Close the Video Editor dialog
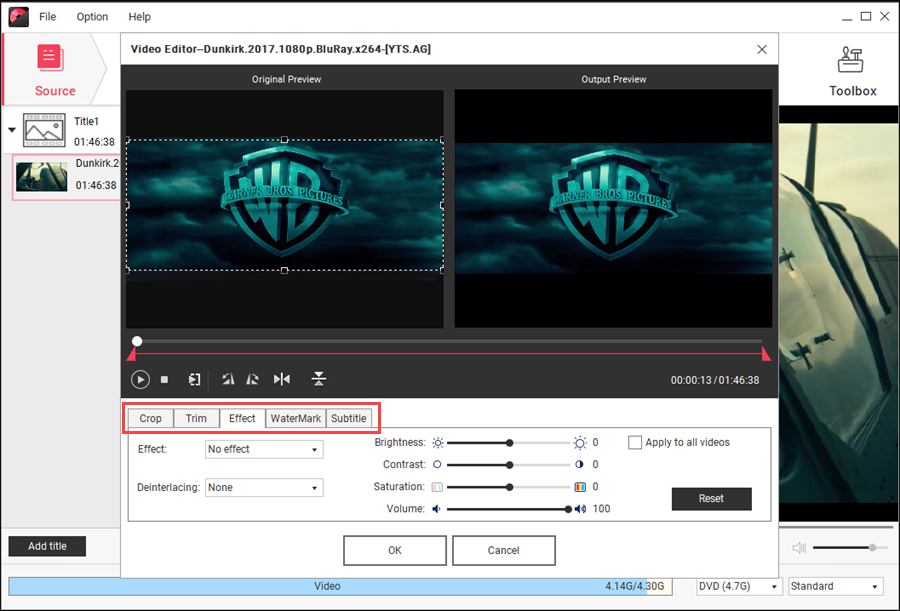 pos(762,49)
